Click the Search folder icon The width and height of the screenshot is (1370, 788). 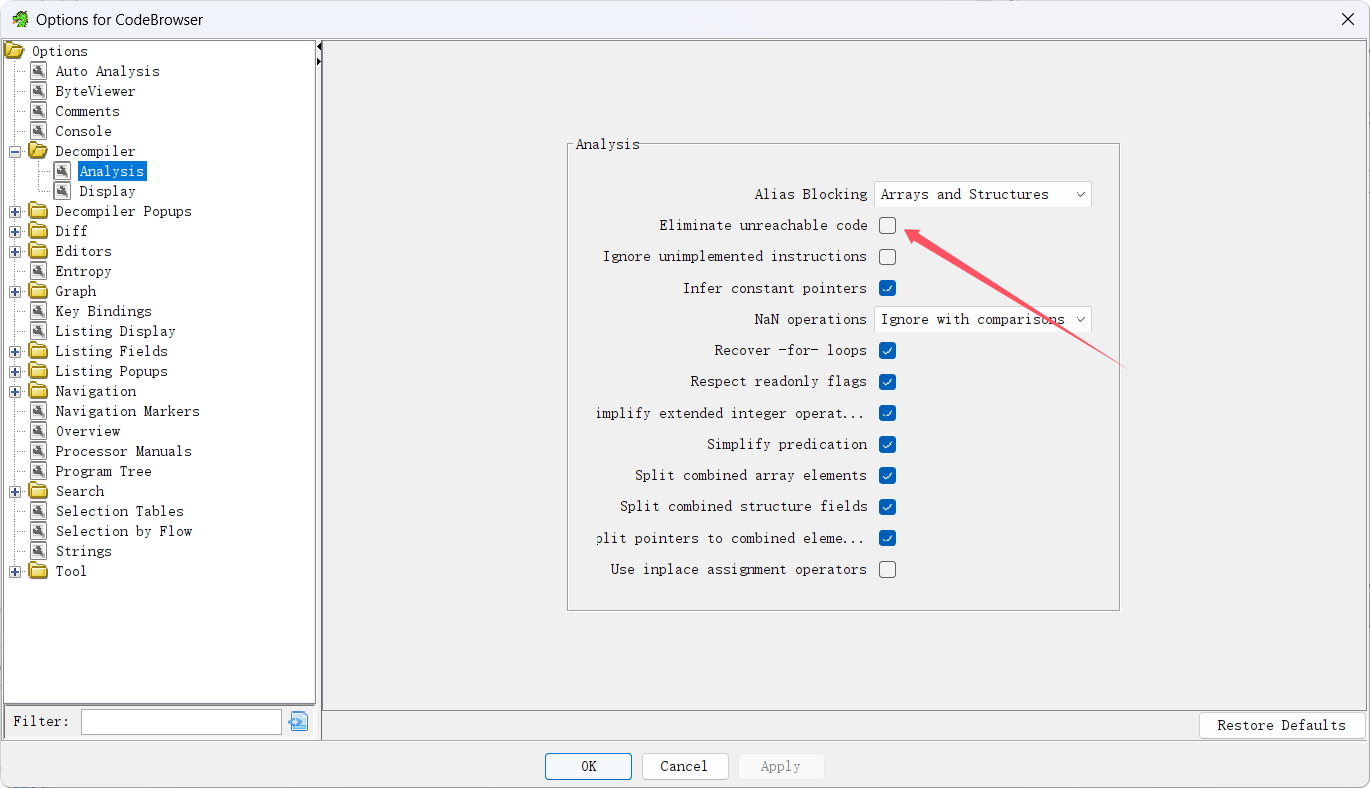[38, 491]
